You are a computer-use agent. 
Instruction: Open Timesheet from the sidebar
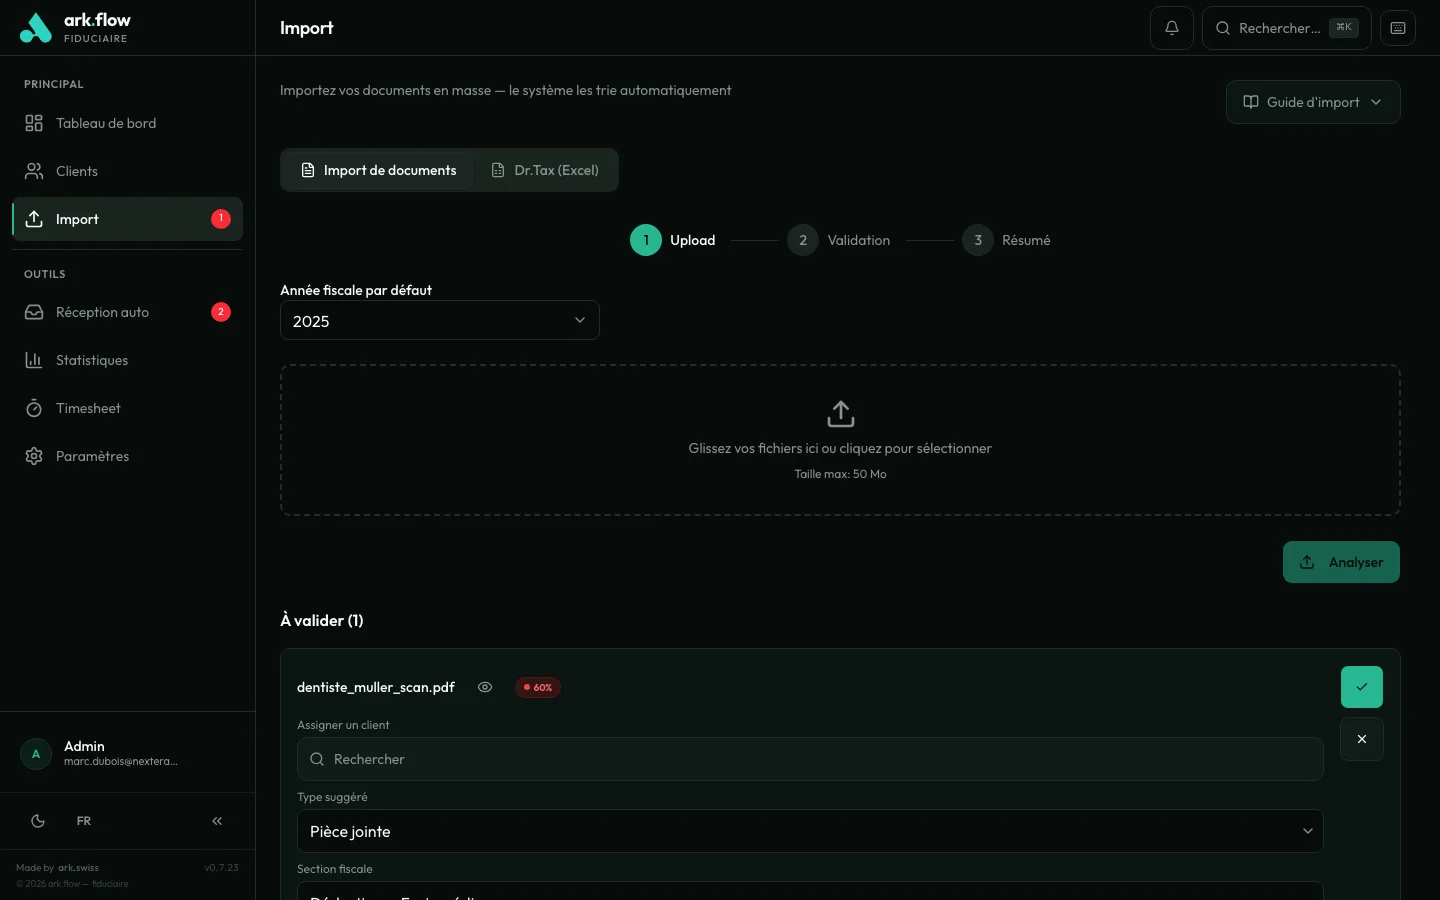88,408
